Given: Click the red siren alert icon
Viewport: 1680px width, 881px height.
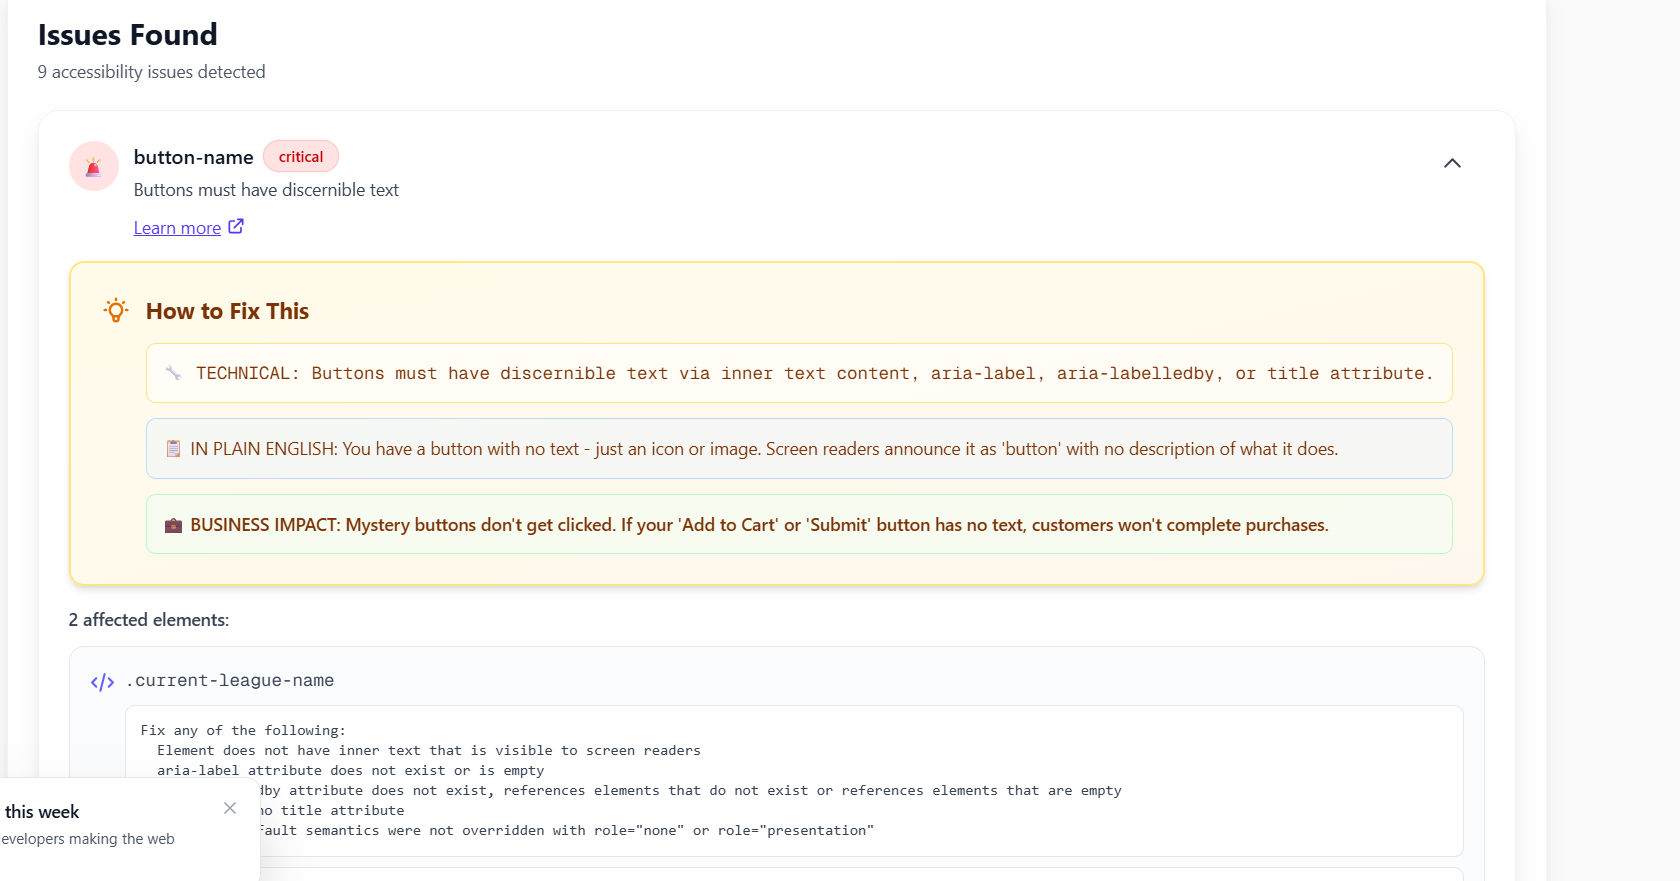Looking at the screenshot, I should tap(93, 166).
